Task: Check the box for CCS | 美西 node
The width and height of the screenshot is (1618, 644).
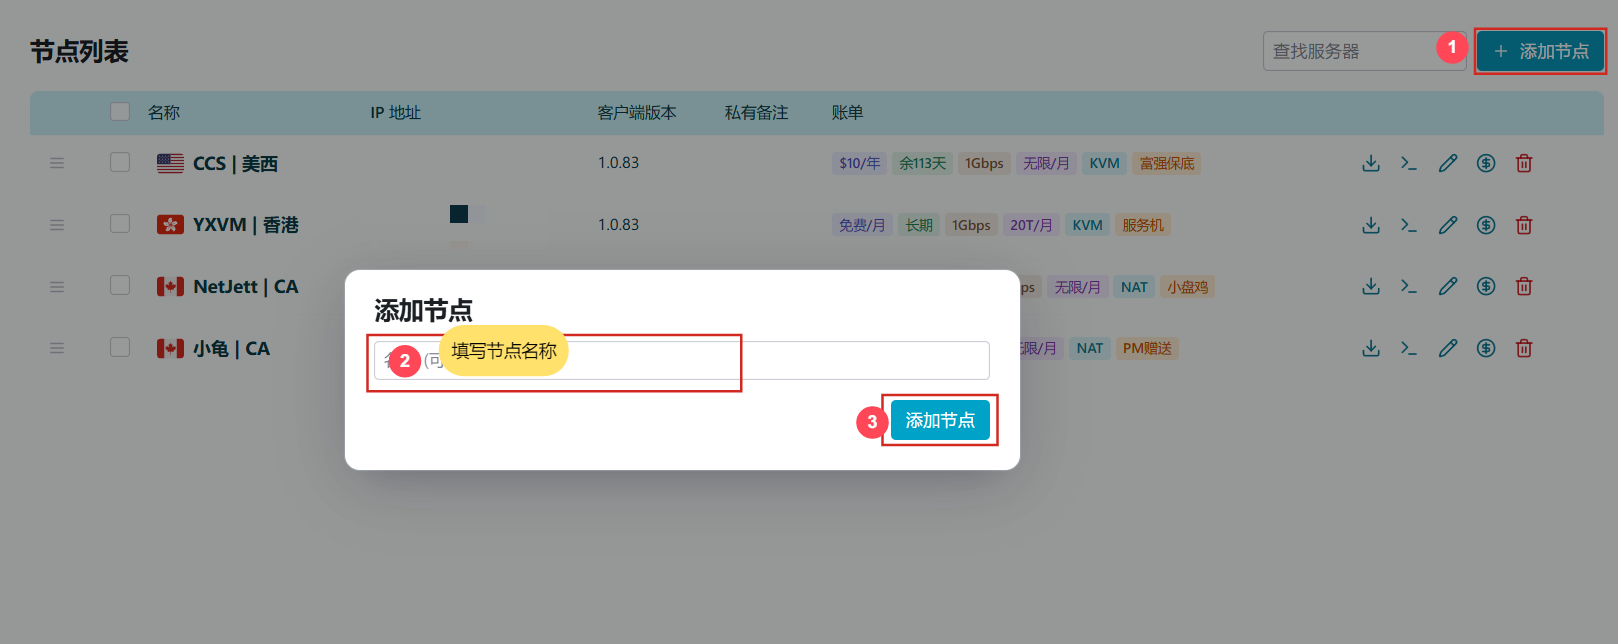Action: pyautogui.click(x=120, y=162)
